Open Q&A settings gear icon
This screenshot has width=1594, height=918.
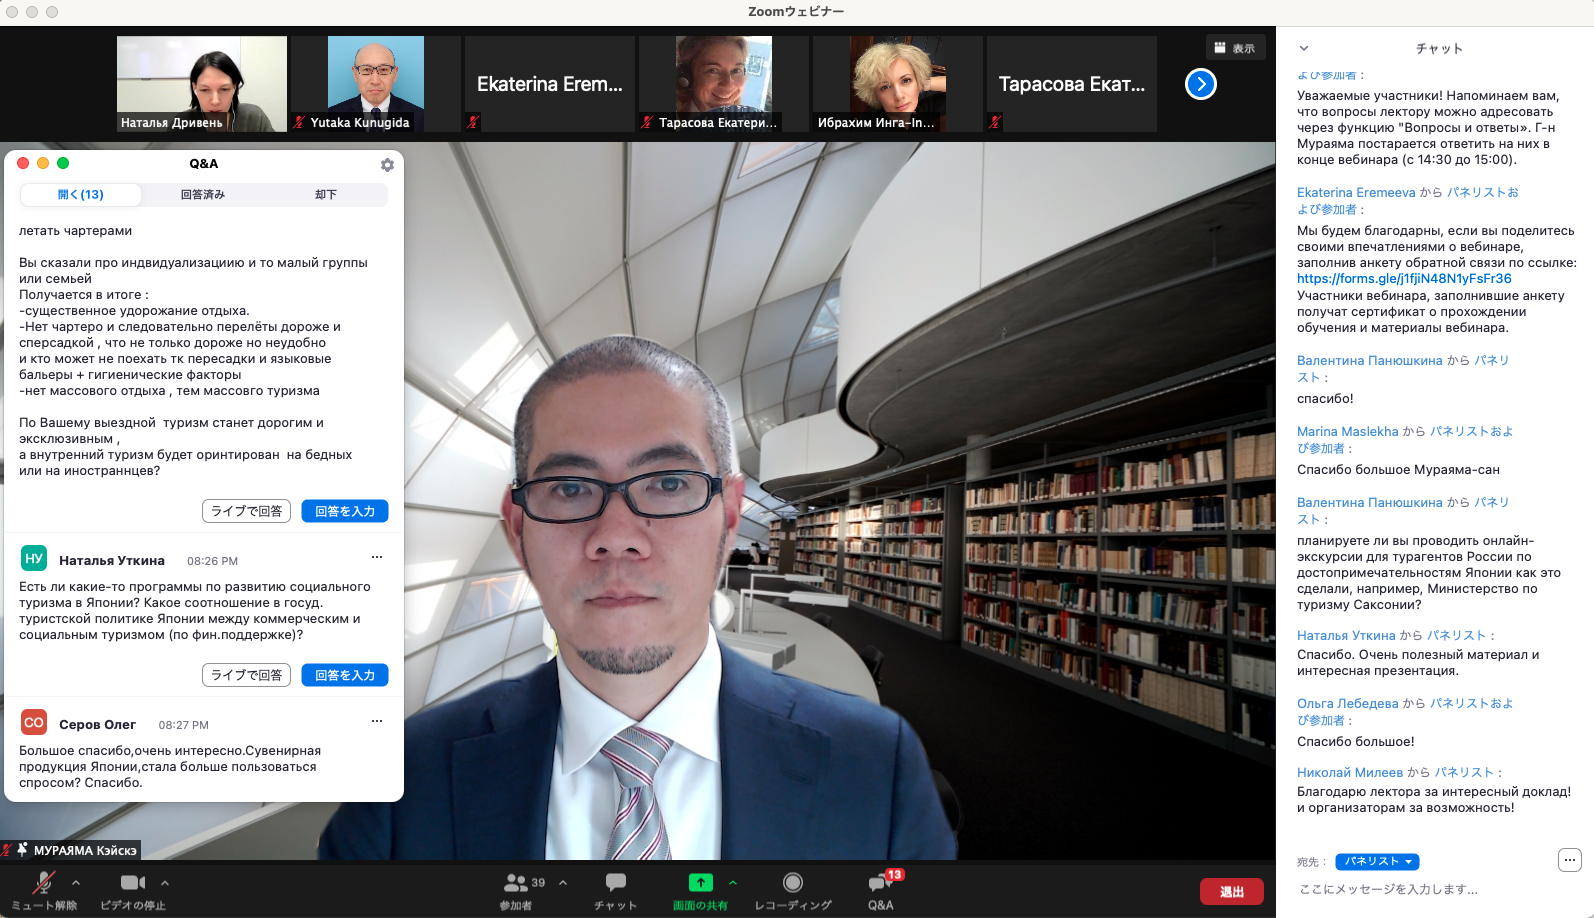(x=387, y=165)
